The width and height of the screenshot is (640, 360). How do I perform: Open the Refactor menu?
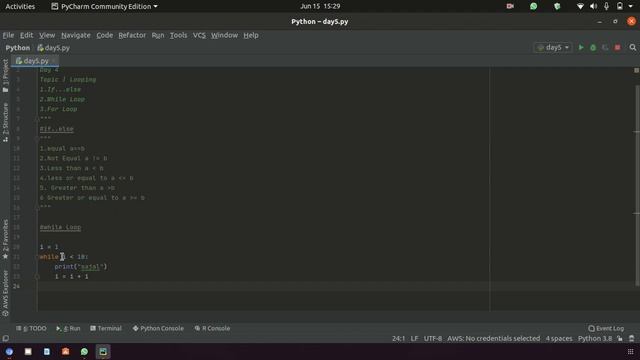132,35
